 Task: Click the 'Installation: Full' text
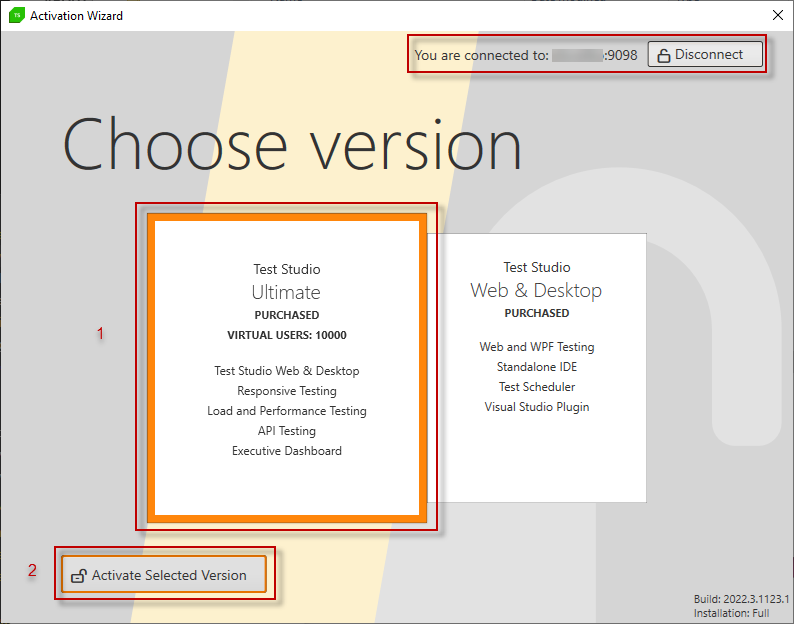[x=731, y=613]
